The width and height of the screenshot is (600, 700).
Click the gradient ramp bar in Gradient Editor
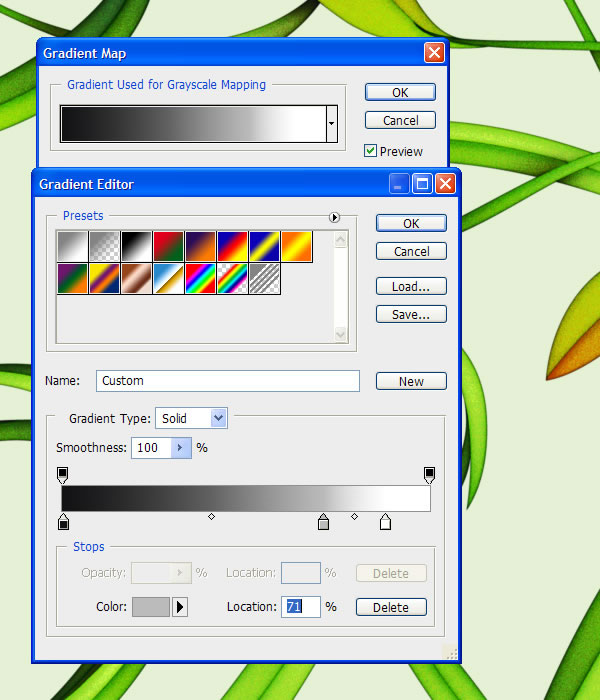click(246, 498)
